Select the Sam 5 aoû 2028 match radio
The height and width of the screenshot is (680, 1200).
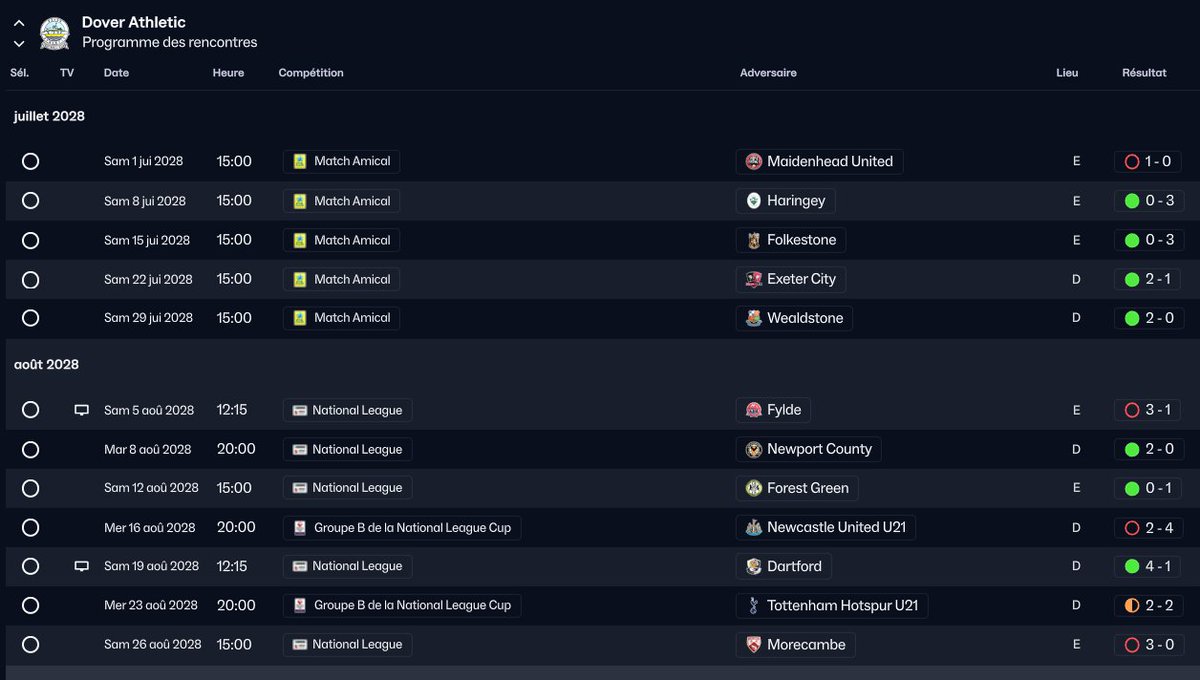[30, 410]
